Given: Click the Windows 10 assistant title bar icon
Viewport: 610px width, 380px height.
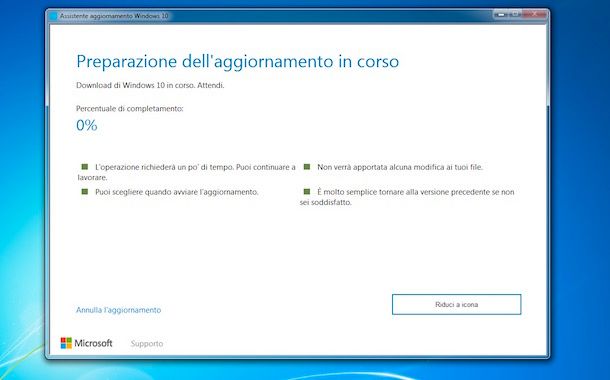Looking at the screenshot, I should (53, 16).
